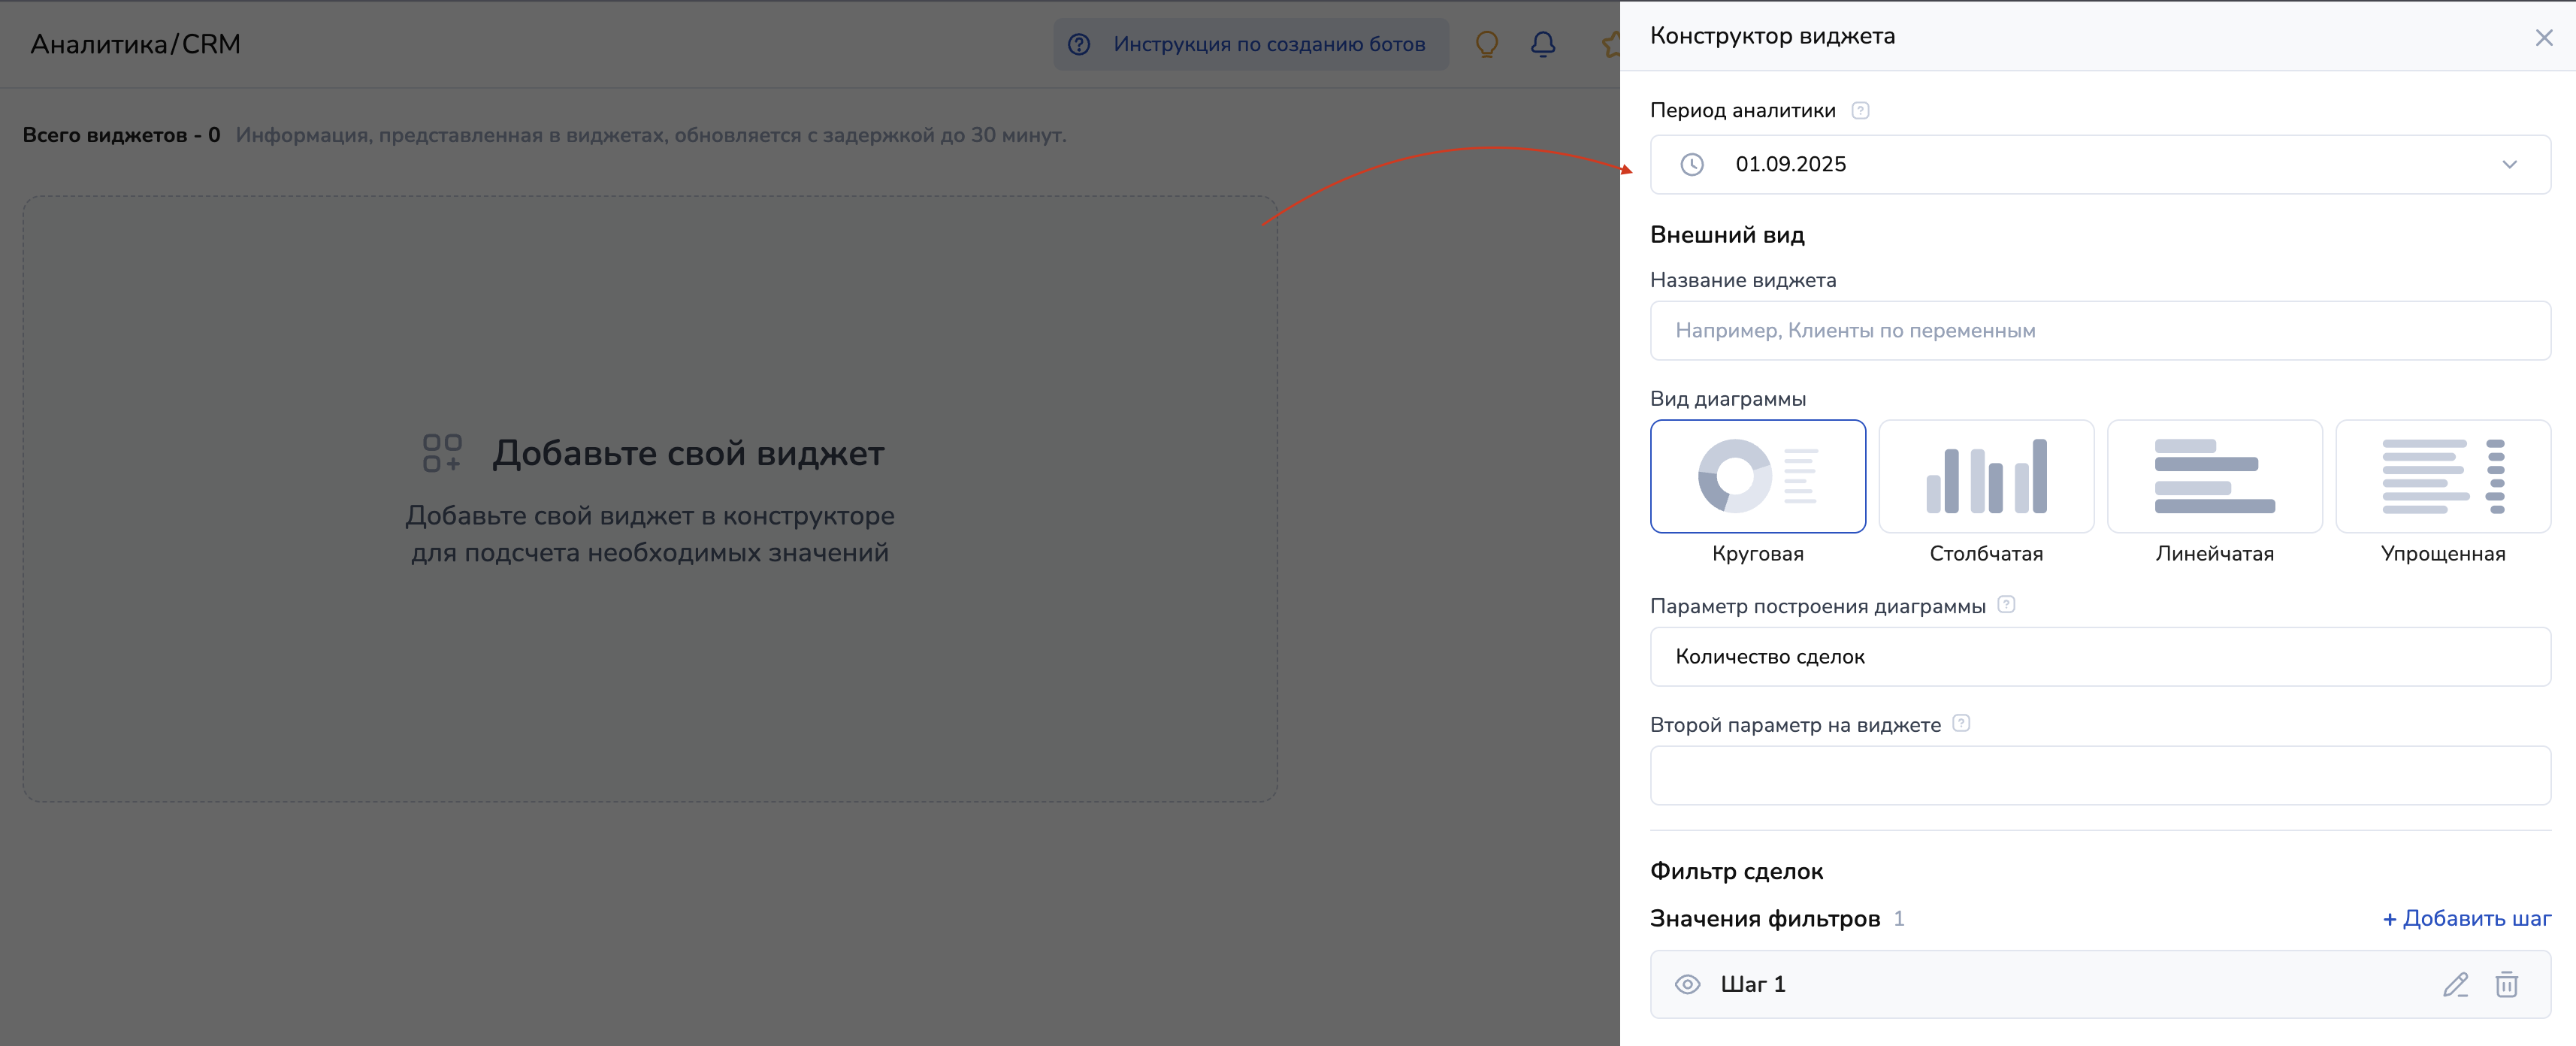
Task: Click help icon beside Параметр построения диаграммы
Action: [x=2006, y=605]
